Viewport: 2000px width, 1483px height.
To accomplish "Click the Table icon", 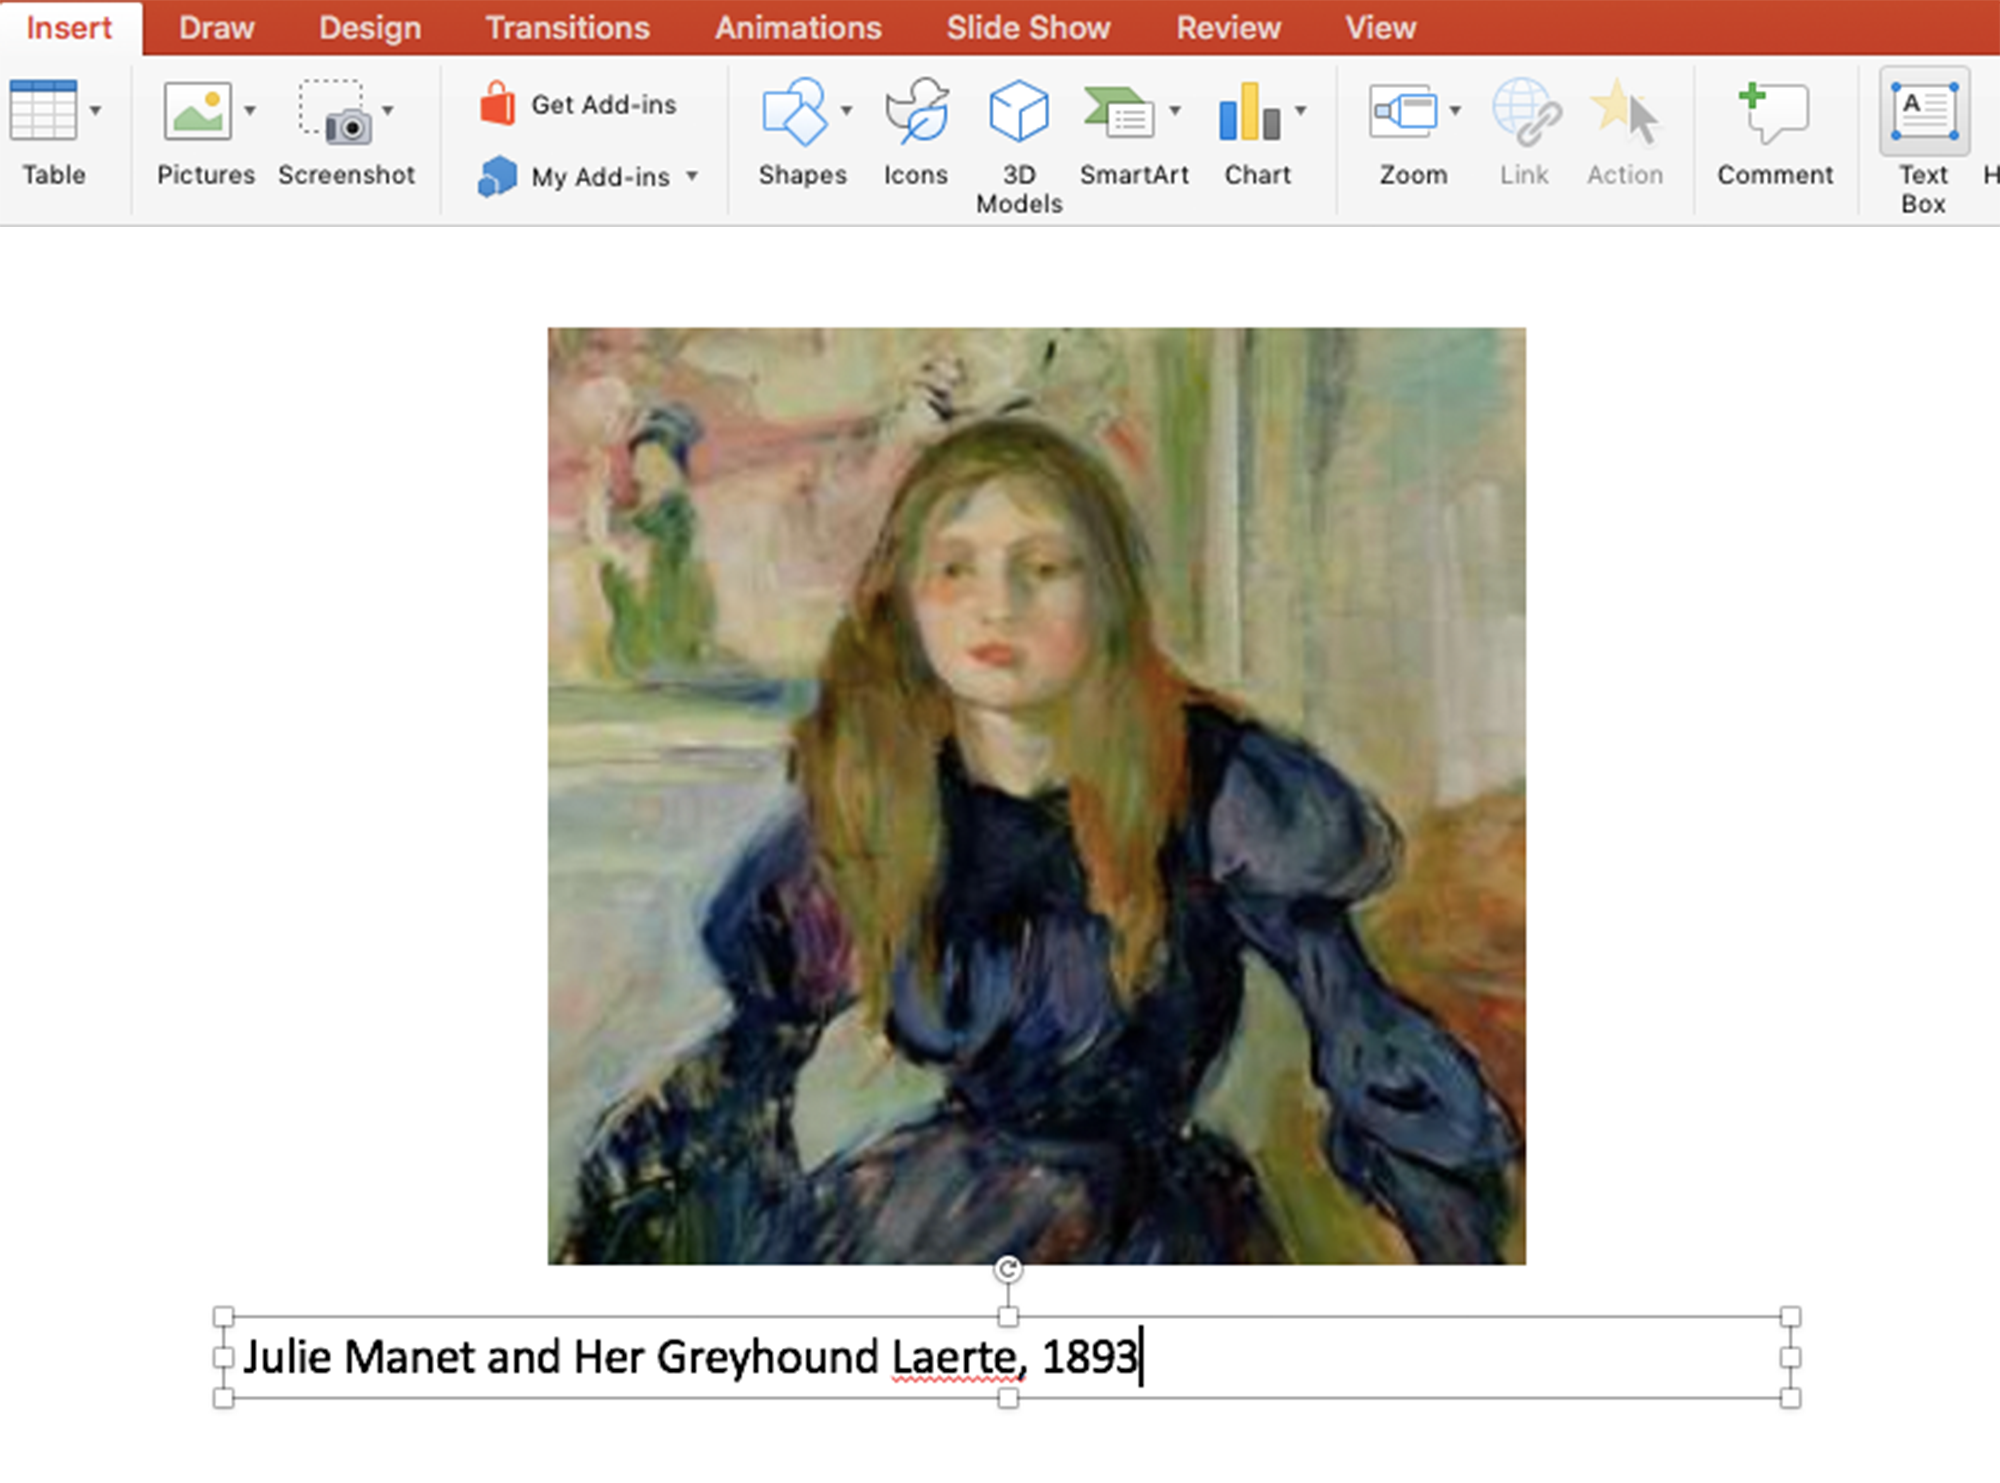I will (43, 110).
